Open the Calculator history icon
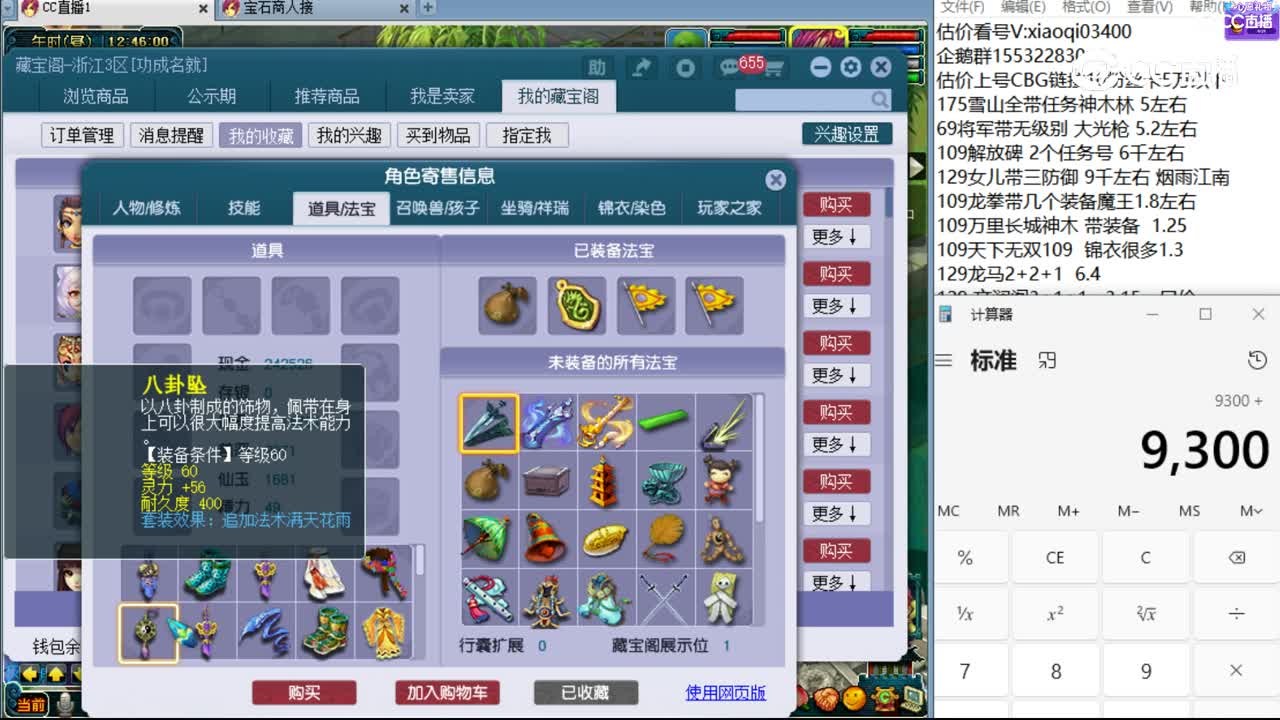The width and height of the screenshot is (1280, 720). click(x=1256, y=361)
